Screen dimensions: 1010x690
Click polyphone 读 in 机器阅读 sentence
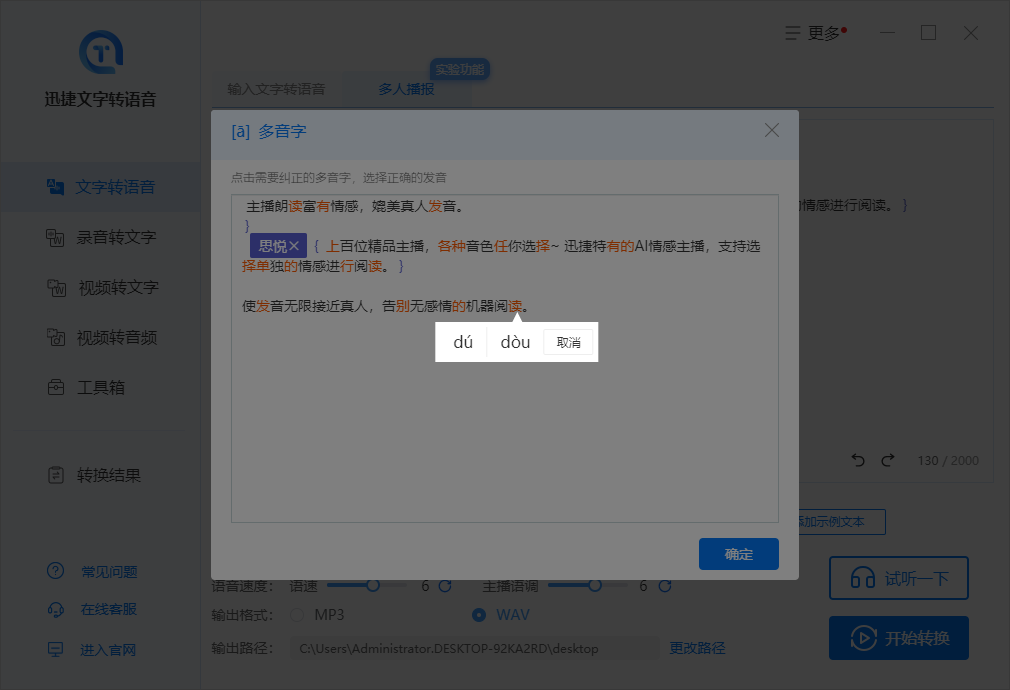coord(515,306)
